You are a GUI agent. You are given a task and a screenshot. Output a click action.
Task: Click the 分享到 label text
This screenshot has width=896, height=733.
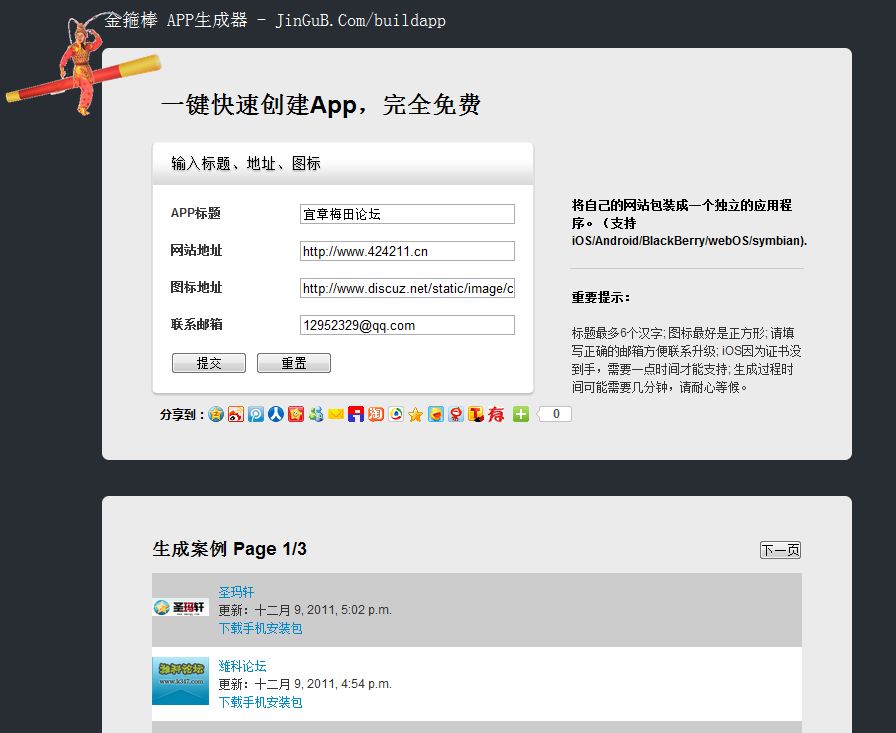[182, 415]
